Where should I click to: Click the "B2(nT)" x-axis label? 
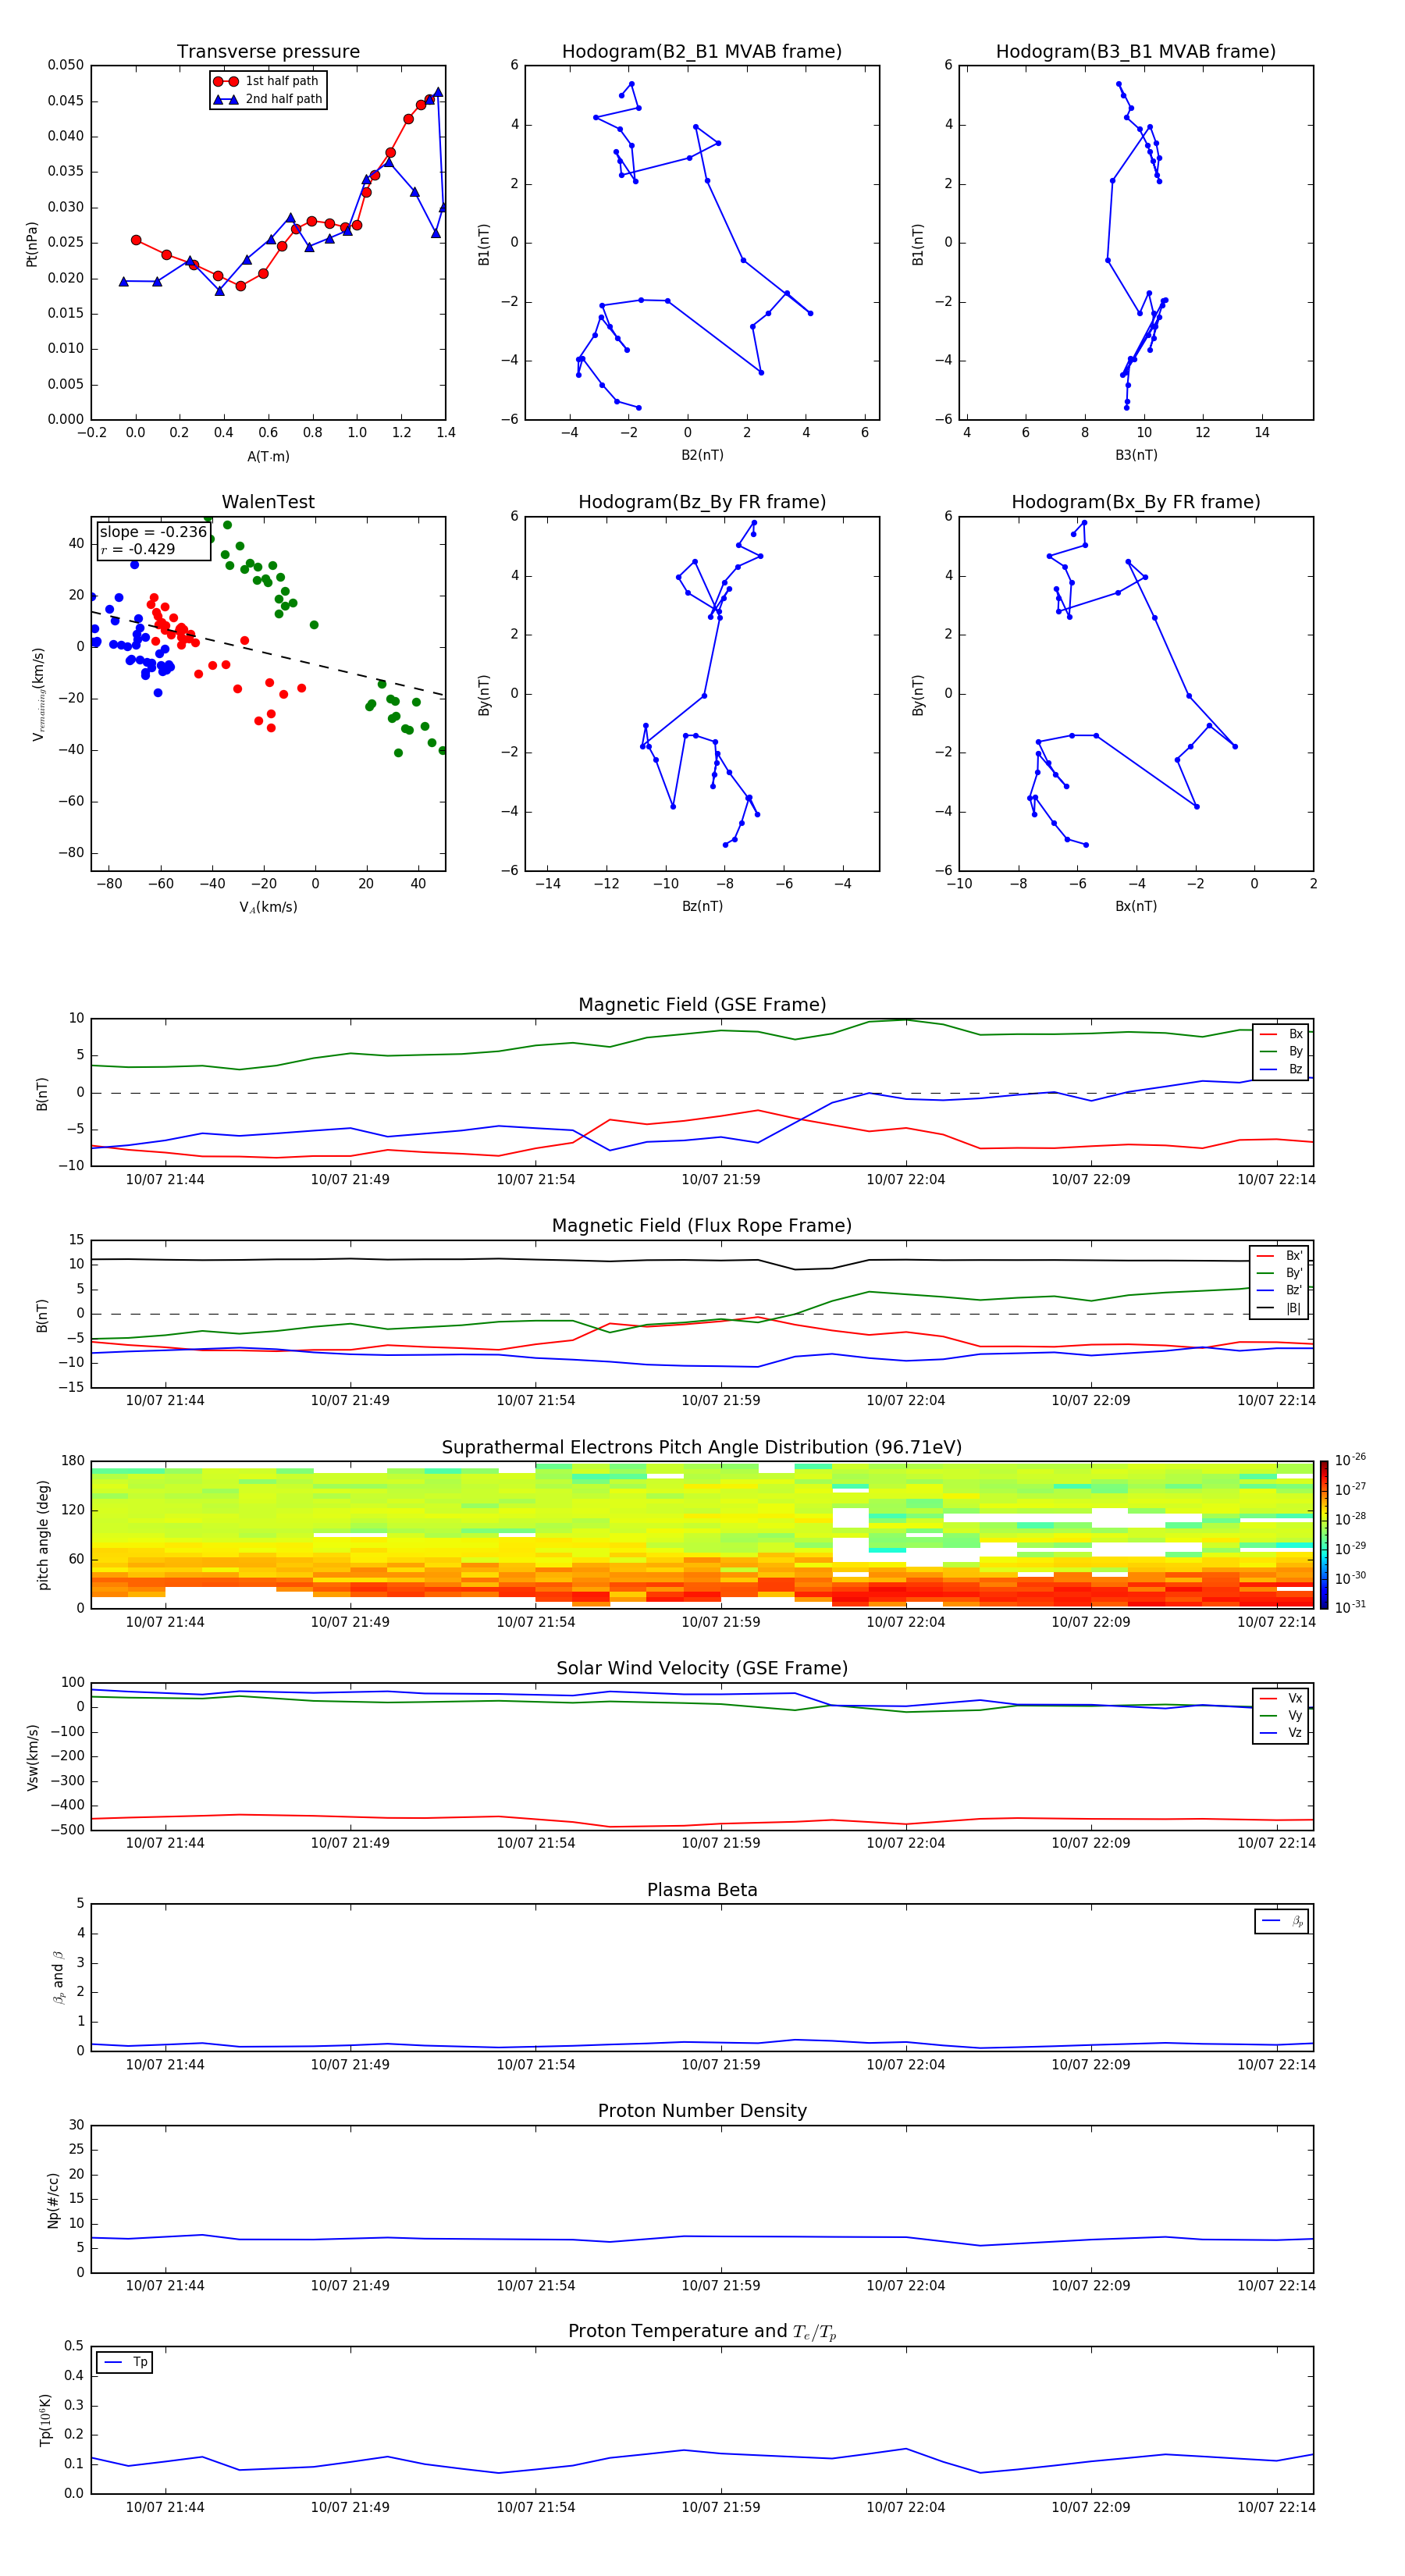pos(702,455)
